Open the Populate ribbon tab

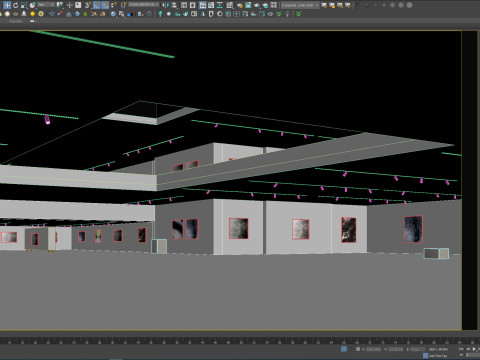[x=16, y=21]
